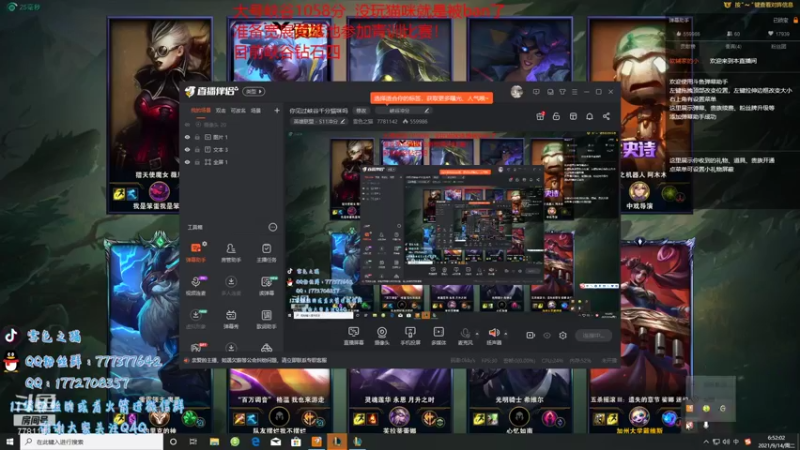Click the record video icon near settings
800x450 pixels.
531,335
